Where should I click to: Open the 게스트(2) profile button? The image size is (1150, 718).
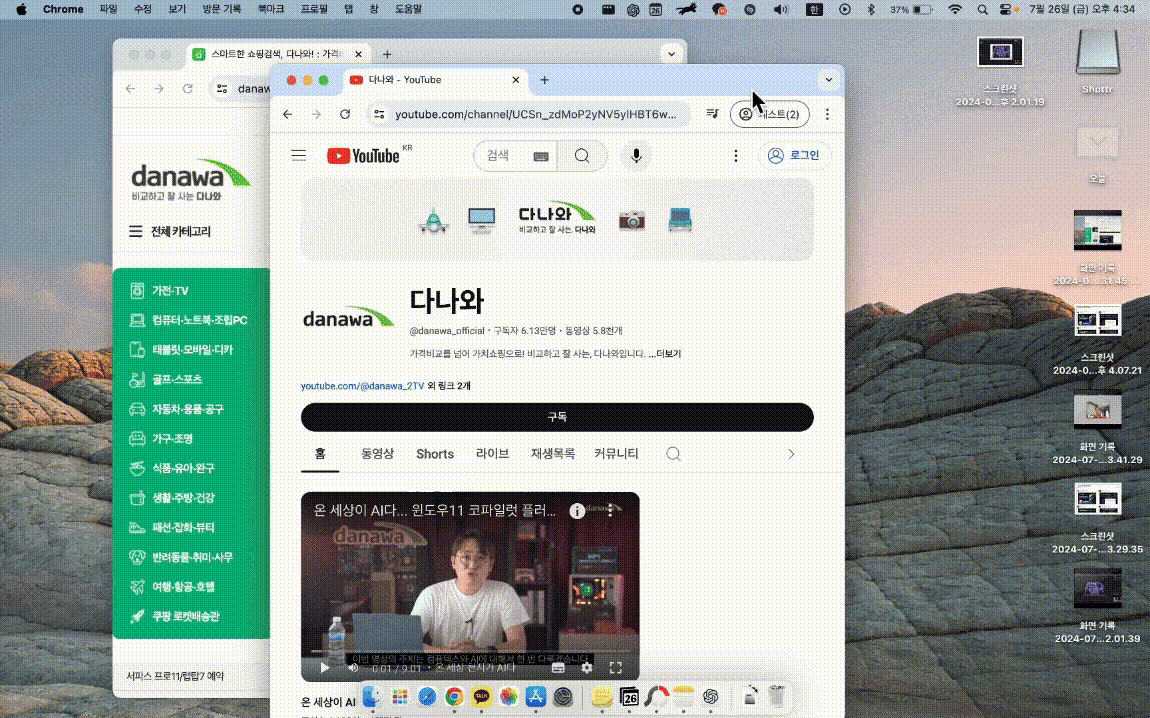[x=769, y=114]
